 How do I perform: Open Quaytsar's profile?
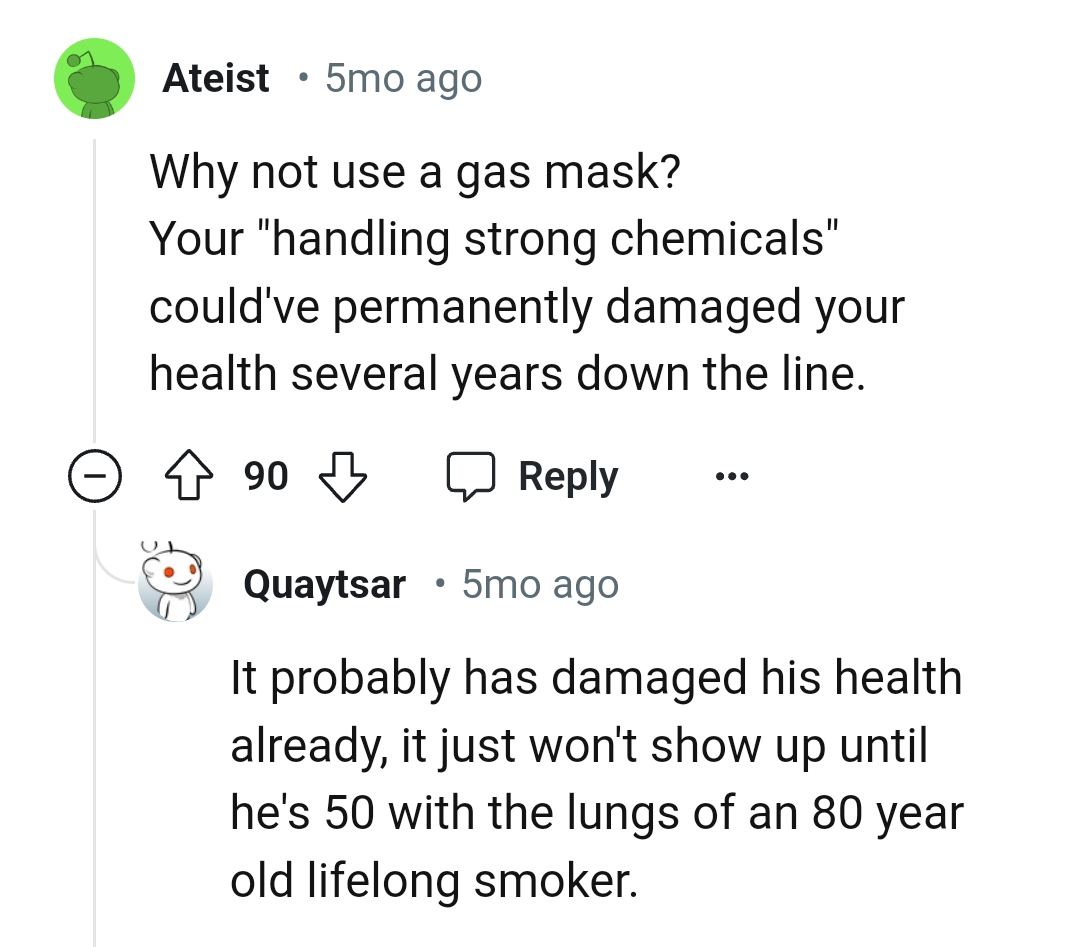[325, 584]
